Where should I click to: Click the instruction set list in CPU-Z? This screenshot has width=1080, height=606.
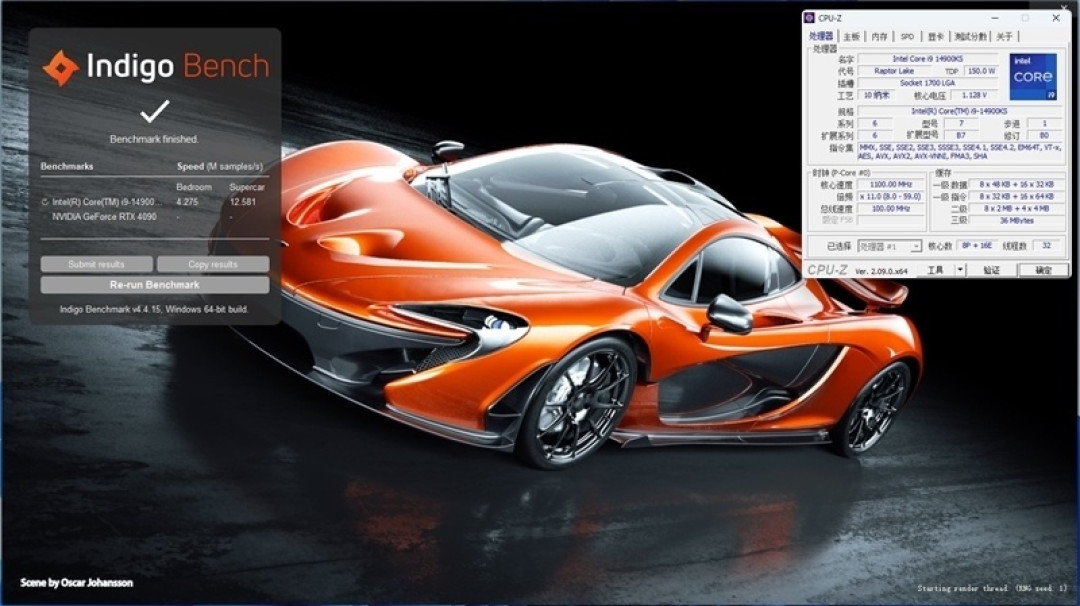point(959,152)
